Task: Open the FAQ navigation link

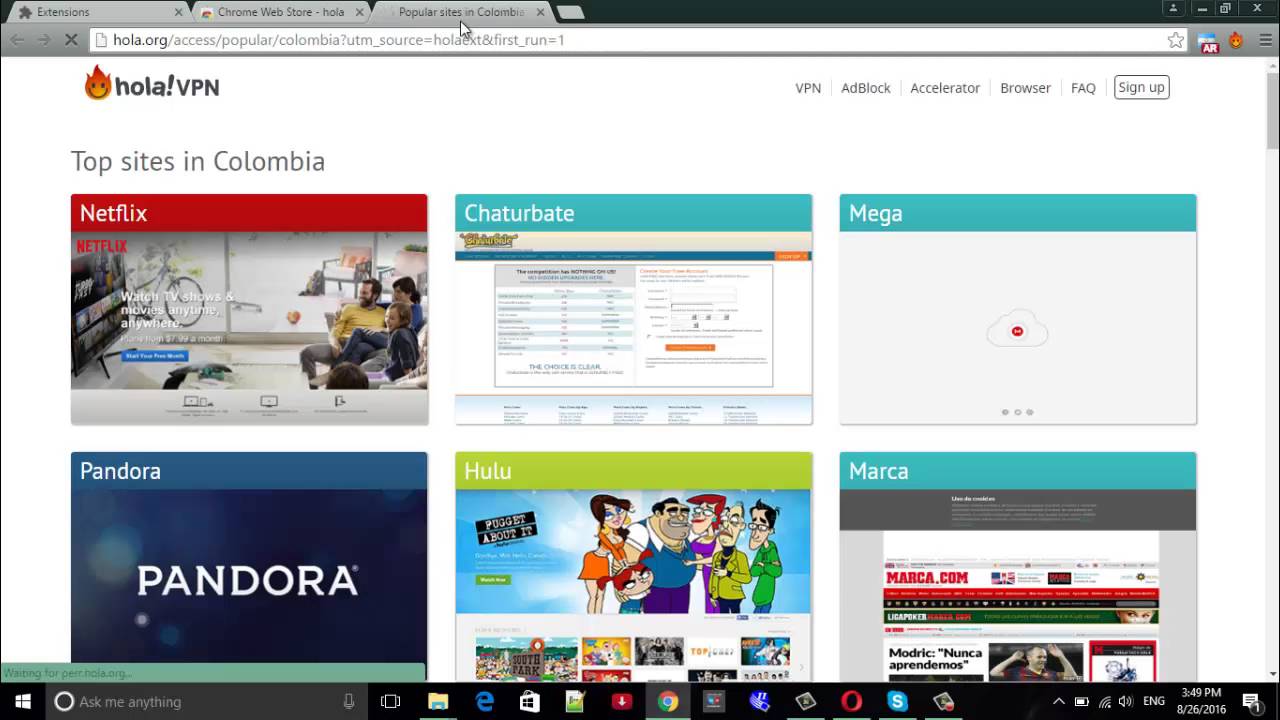Action: click(x=1083, y=88)
